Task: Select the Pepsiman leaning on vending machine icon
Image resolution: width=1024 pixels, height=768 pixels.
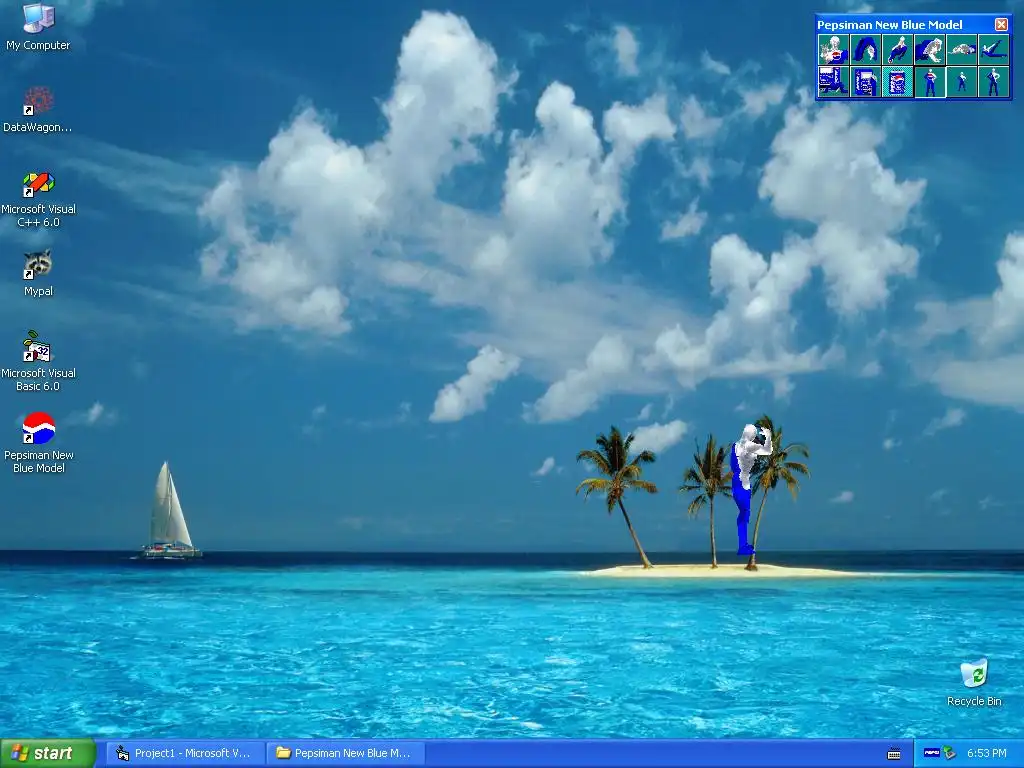Action: (x=866, y=82)
